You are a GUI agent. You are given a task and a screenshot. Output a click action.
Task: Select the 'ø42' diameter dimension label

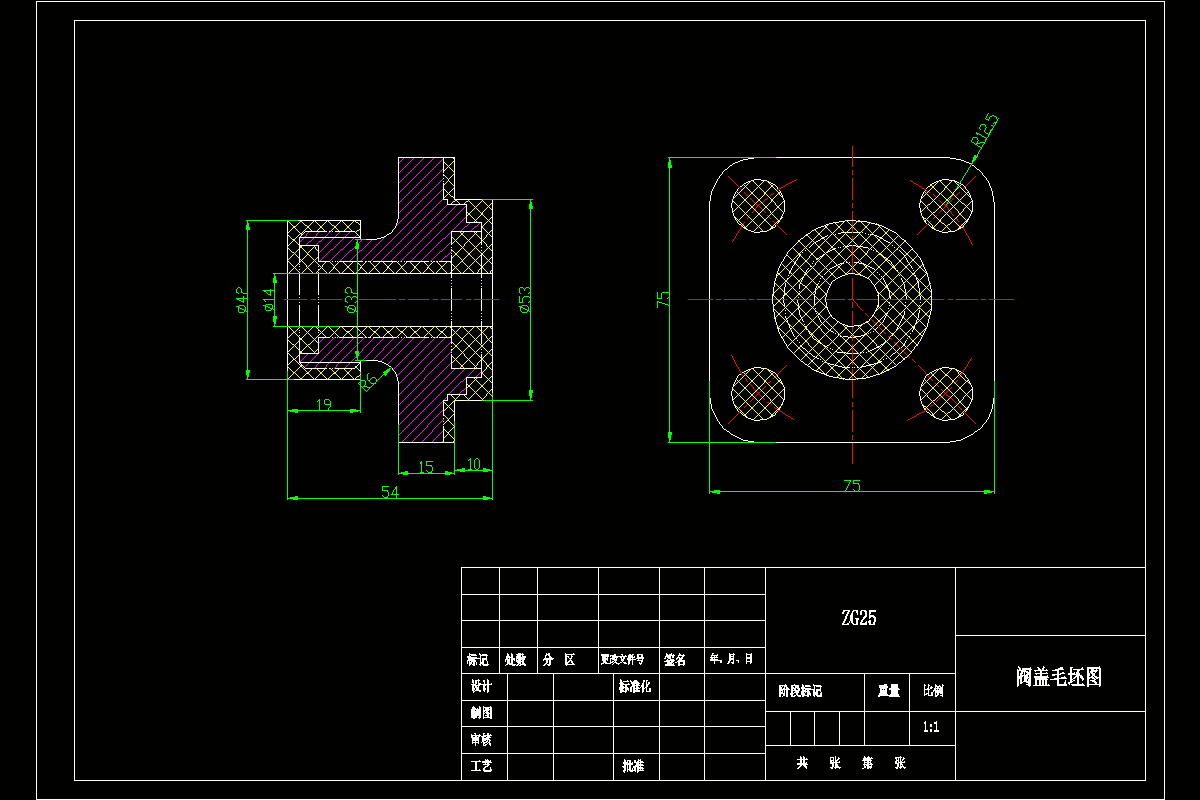click(x=242, y=300)
